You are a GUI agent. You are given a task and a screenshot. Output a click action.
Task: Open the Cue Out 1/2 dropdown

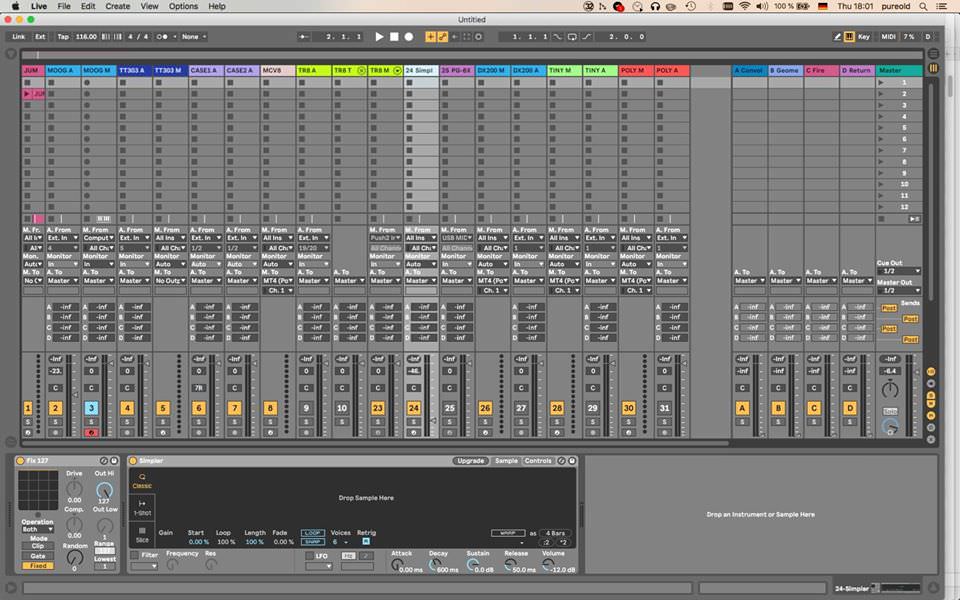click(x=899, y=271)
